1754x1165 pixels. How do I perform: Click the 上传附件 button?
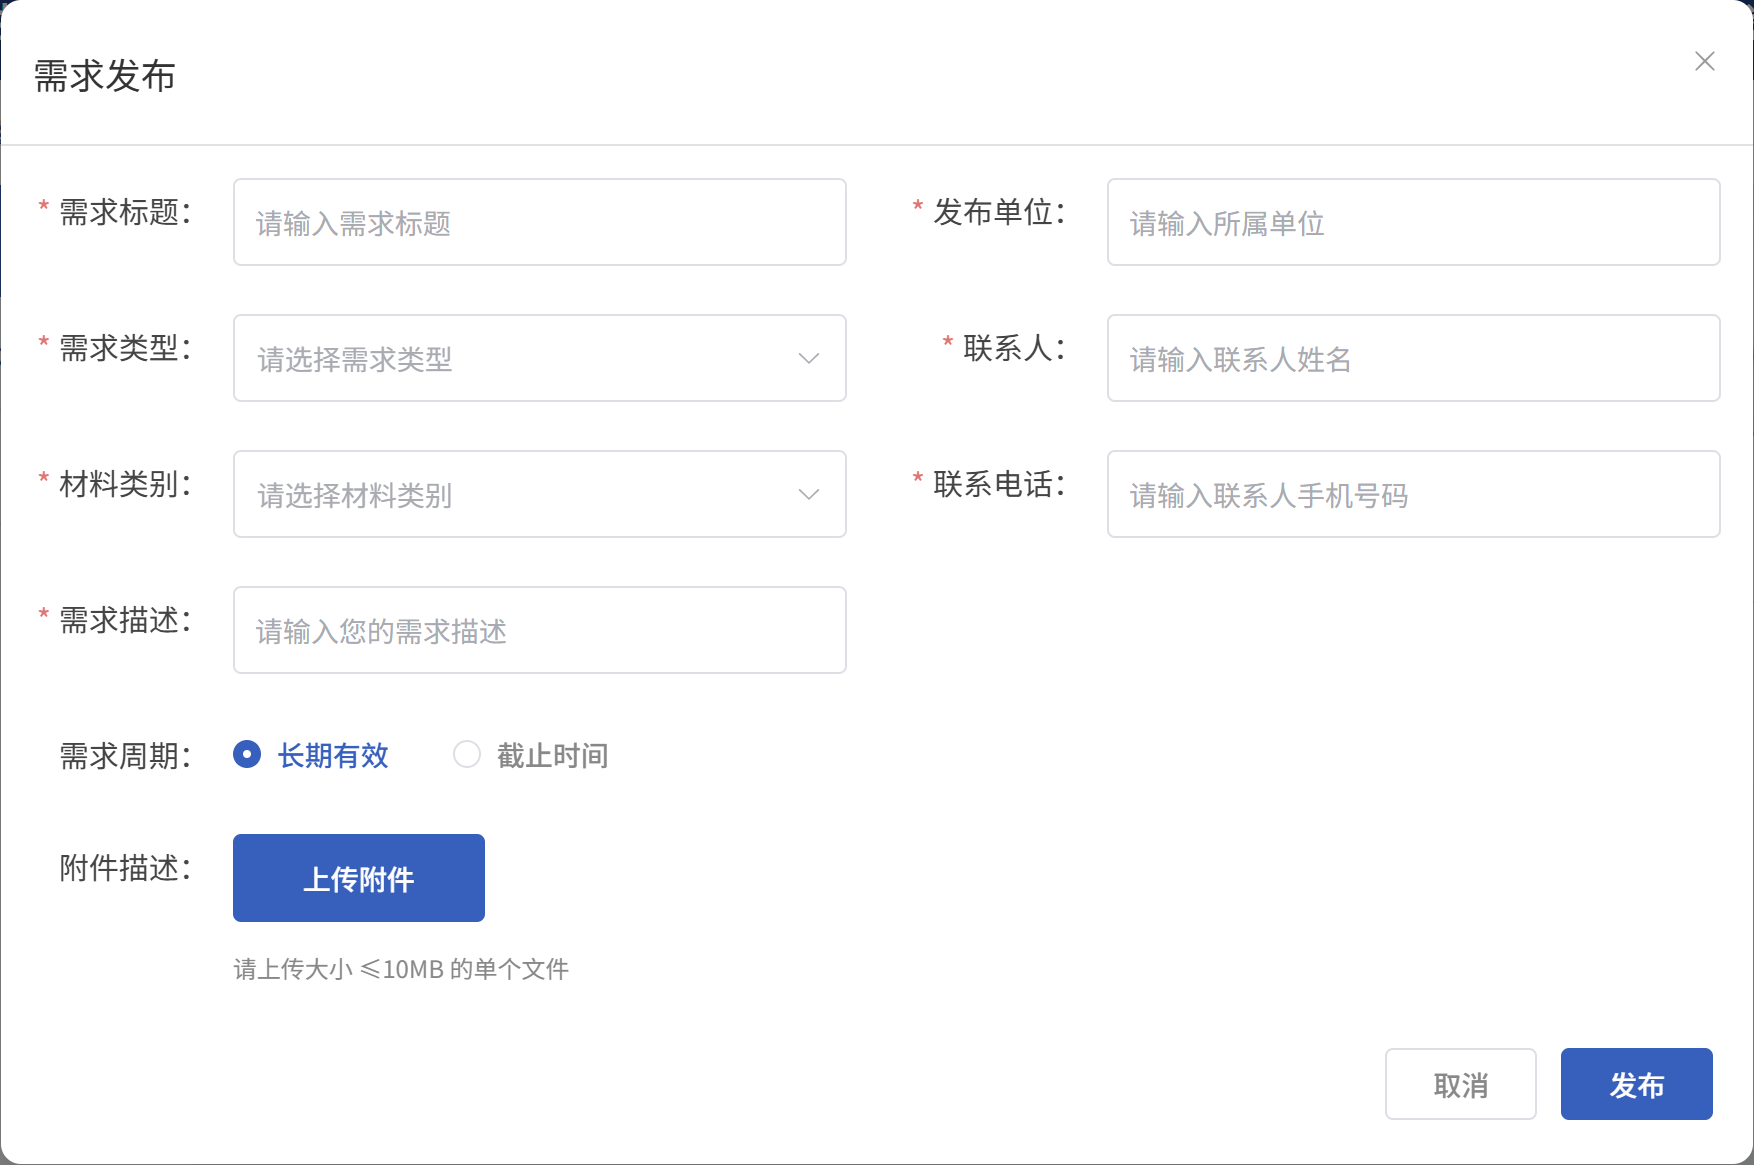tap(358, 878)
